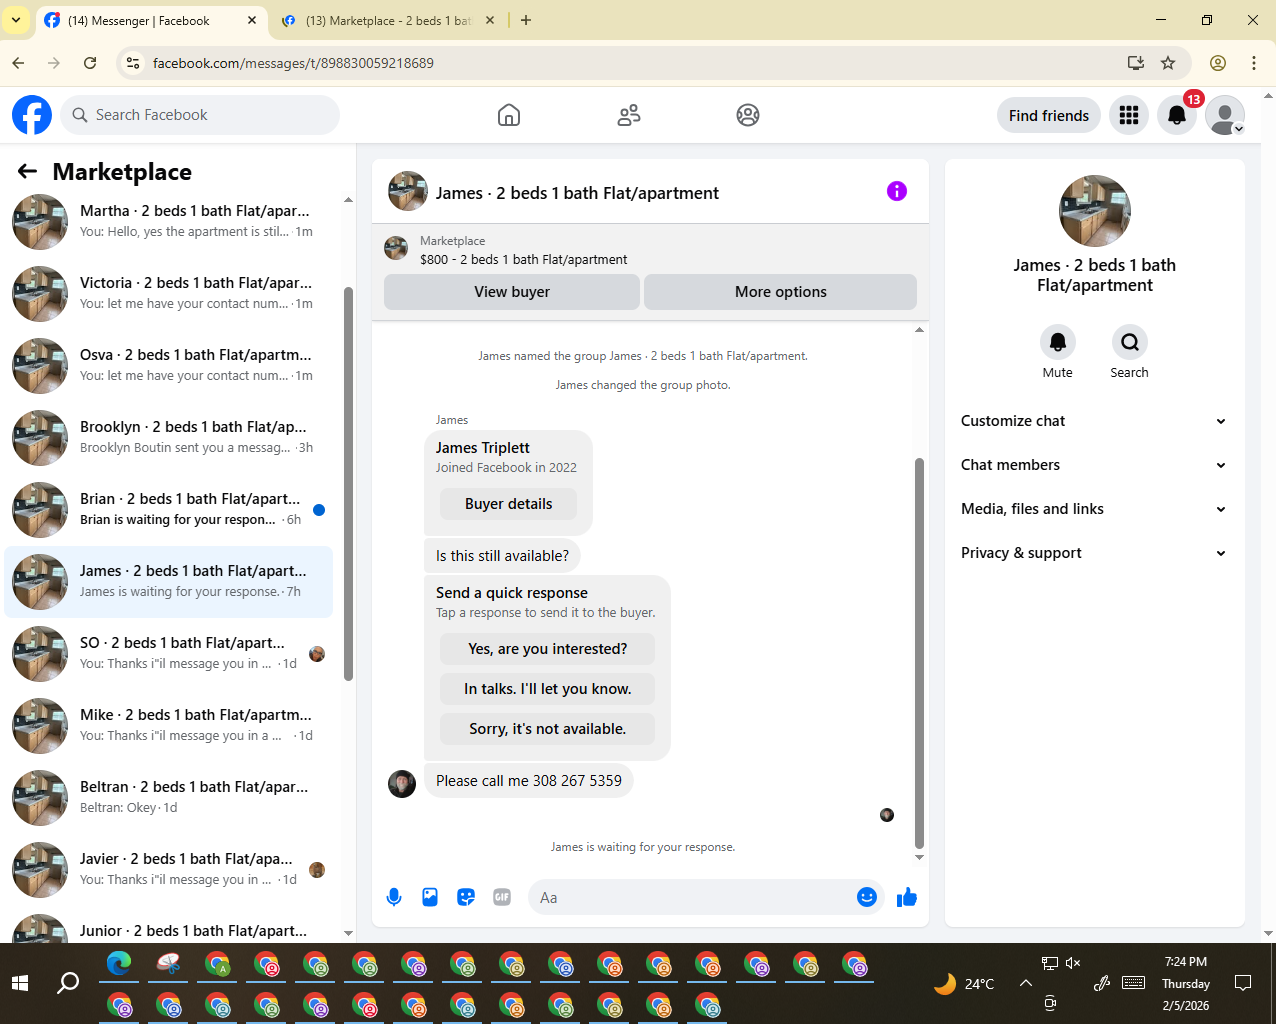The height and width of the screenshot is (1024, 1276).
Task: Go to the Home feed icon
Action: pos(509,115)
